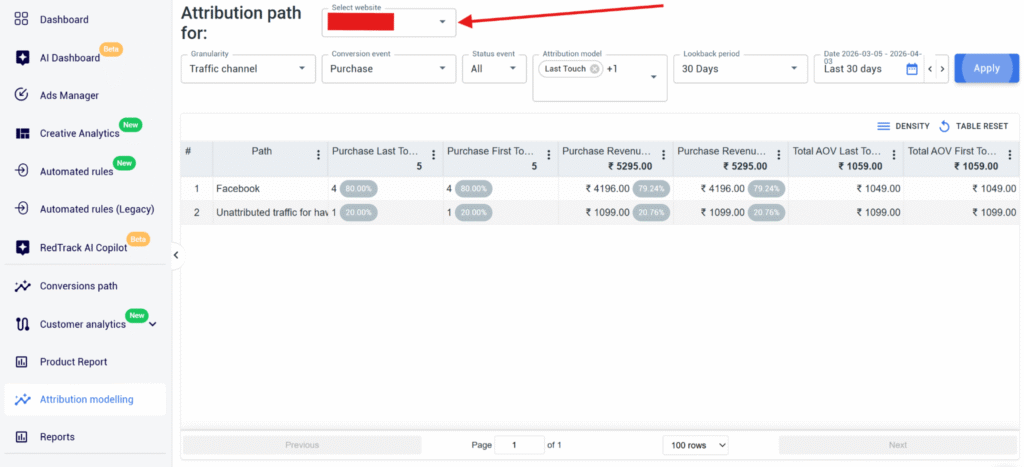The image size is (1024, 467).
Task: Click the Attribution modelling line icon
Action: click(x=22, y=400)
